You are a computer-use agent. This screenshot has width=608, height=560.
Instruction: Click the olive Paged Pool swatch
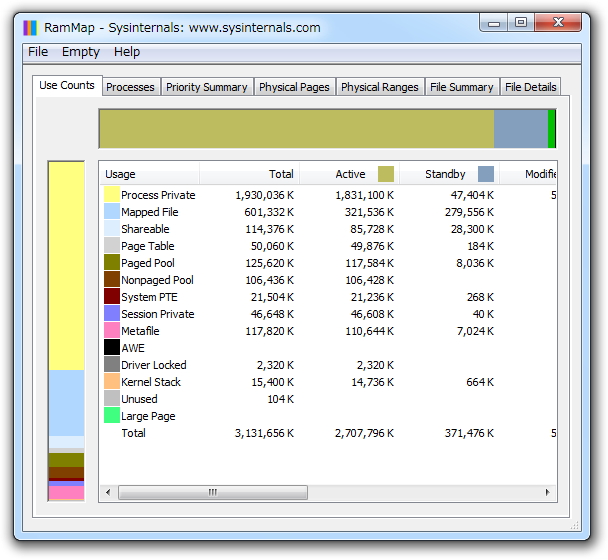pyautogui.click(x=112, y=263)
